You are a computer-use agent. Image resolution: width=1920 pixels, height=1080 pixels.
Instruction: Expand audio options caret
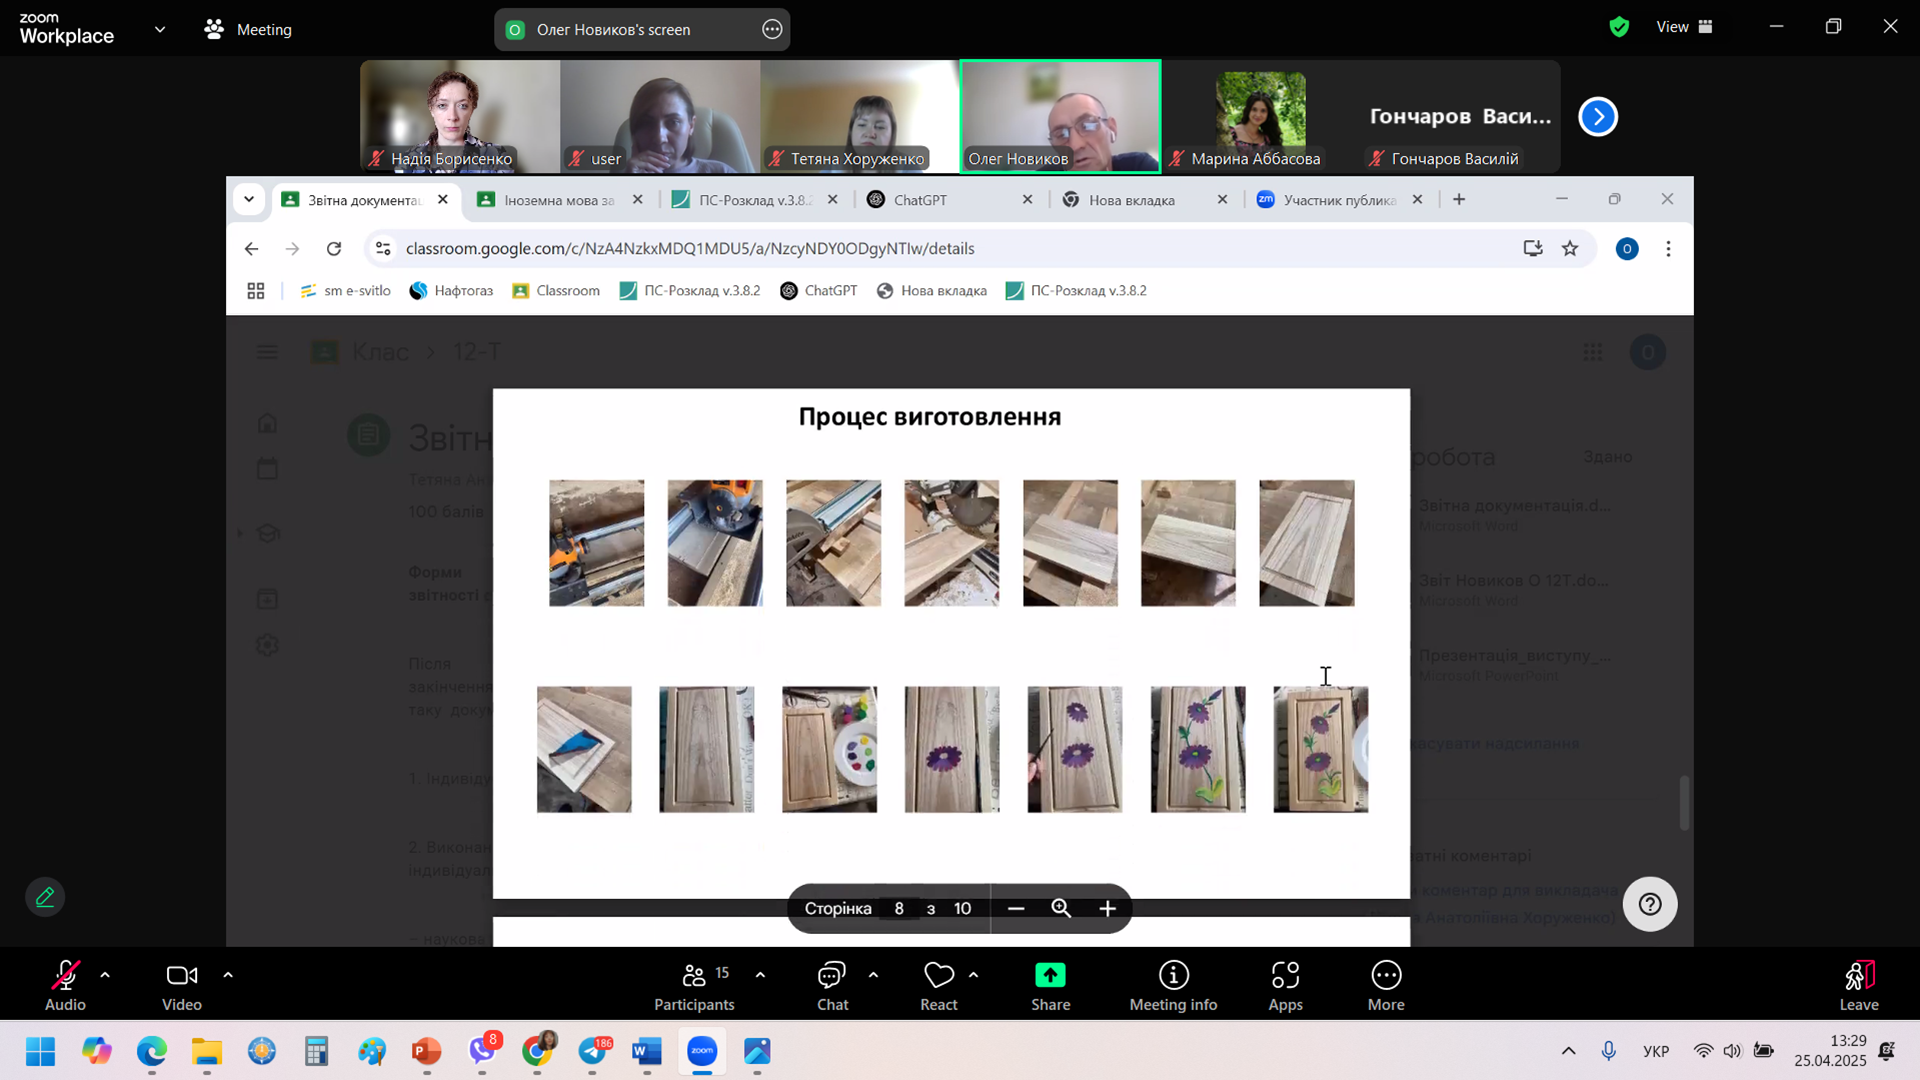coord(105,975)
